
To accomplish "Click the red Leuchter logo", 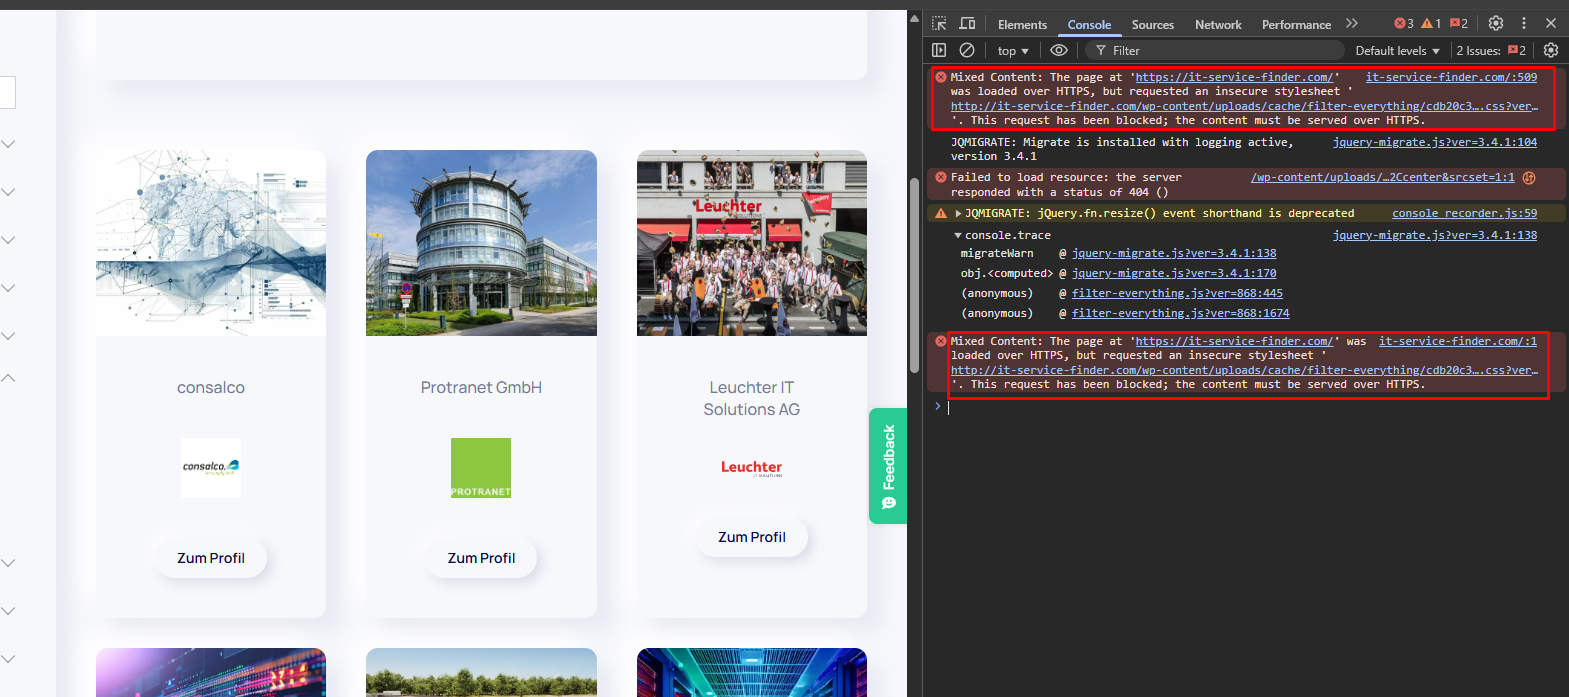I will click(x=752, y=468).
